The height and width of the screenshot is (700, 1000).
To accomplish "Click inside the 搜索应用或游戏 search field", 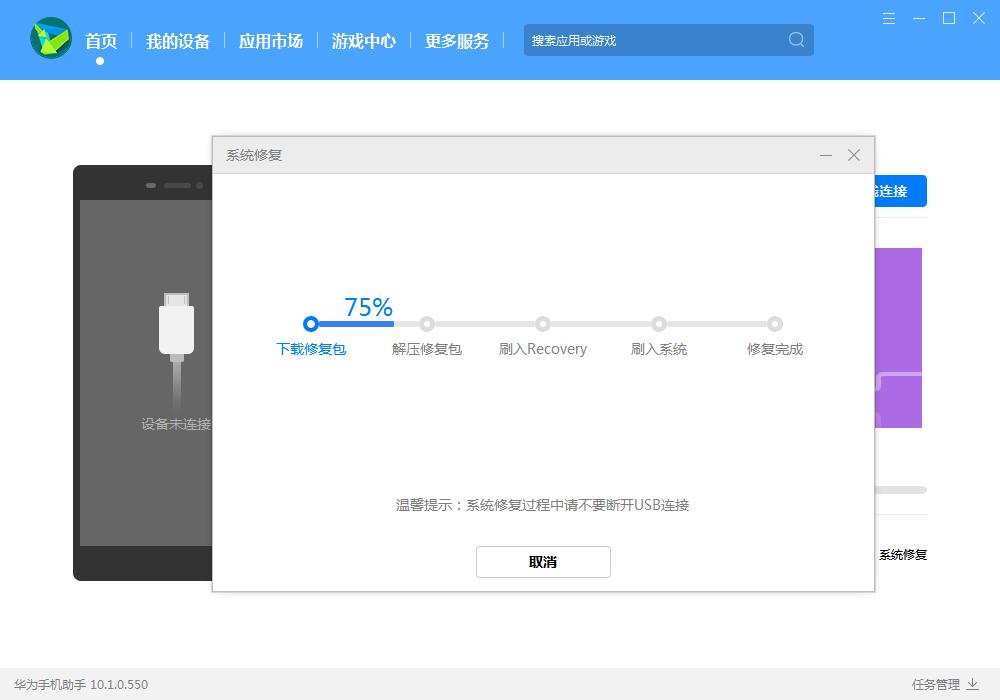I will (x=620, y=40).
